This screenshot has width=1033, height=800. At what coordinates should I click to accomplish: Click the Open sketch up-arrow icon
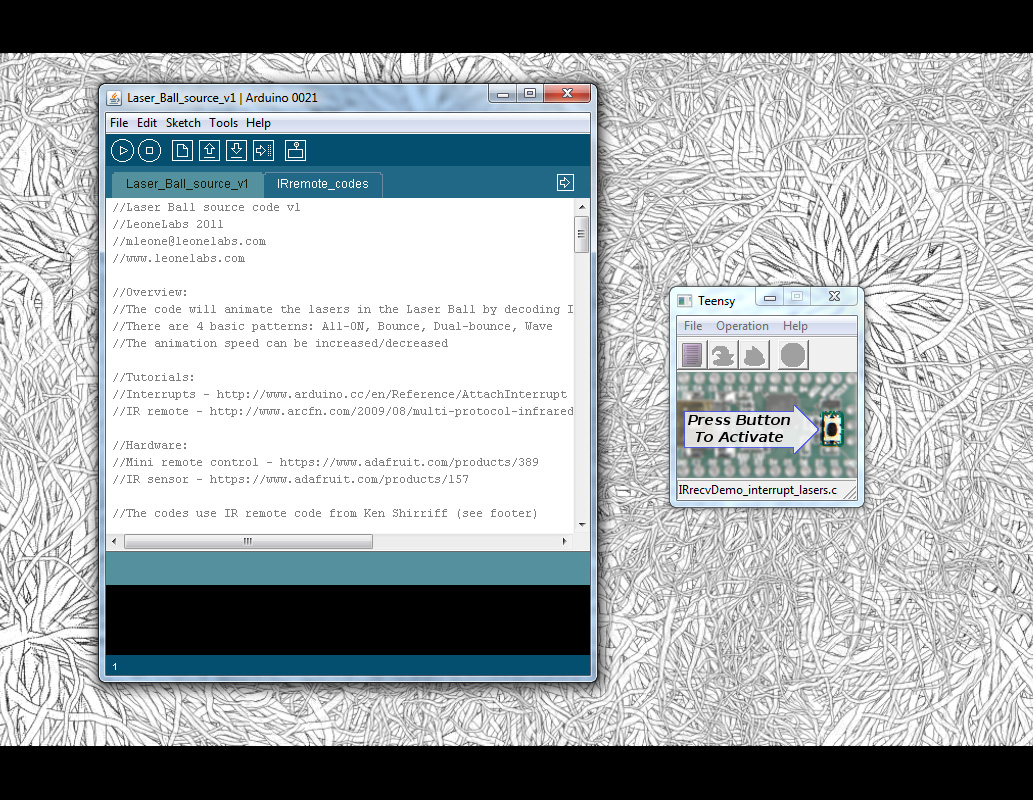pyautogui.click(x=209, y=151)
